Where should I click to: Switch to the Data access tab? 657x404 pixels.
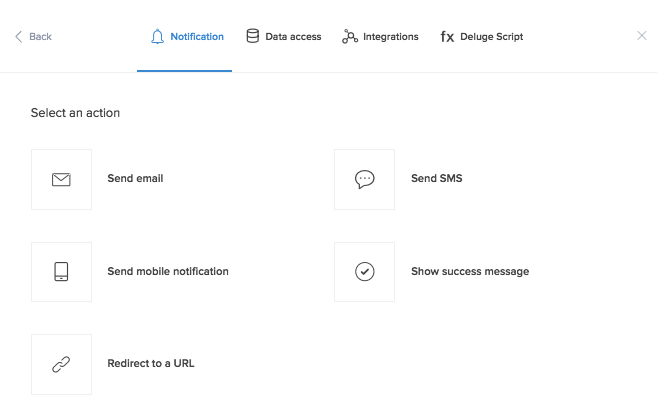pyautogui.click(x=293, y=37)
